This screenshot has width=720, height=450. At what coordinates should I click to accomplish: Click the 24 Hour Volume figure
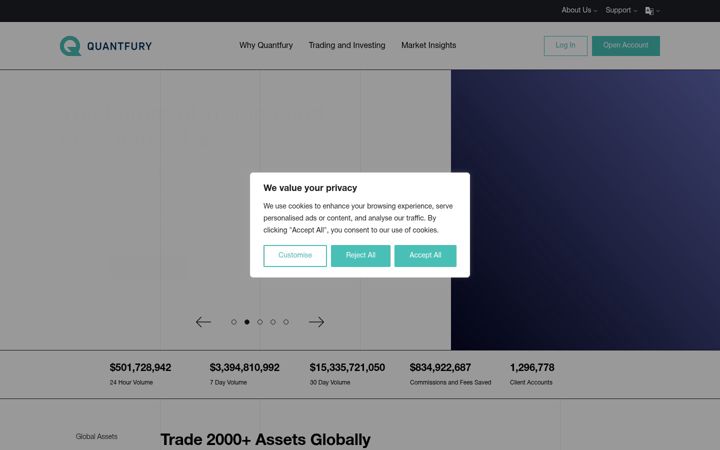tap(141, 367)
